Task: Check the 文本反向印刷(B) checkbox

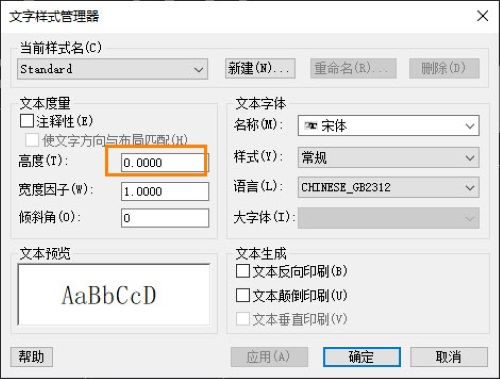Action: coord(243,271)
